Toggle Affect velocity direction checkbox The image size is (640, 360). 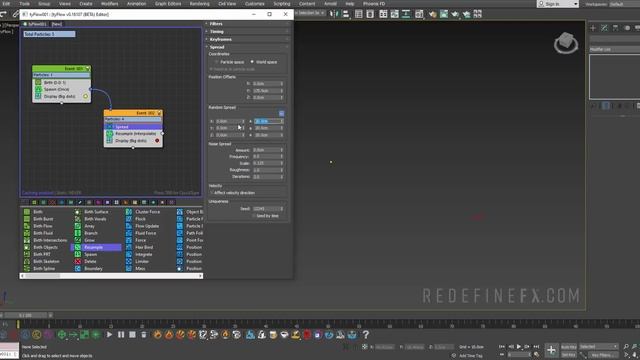click(x=211, y=193)
